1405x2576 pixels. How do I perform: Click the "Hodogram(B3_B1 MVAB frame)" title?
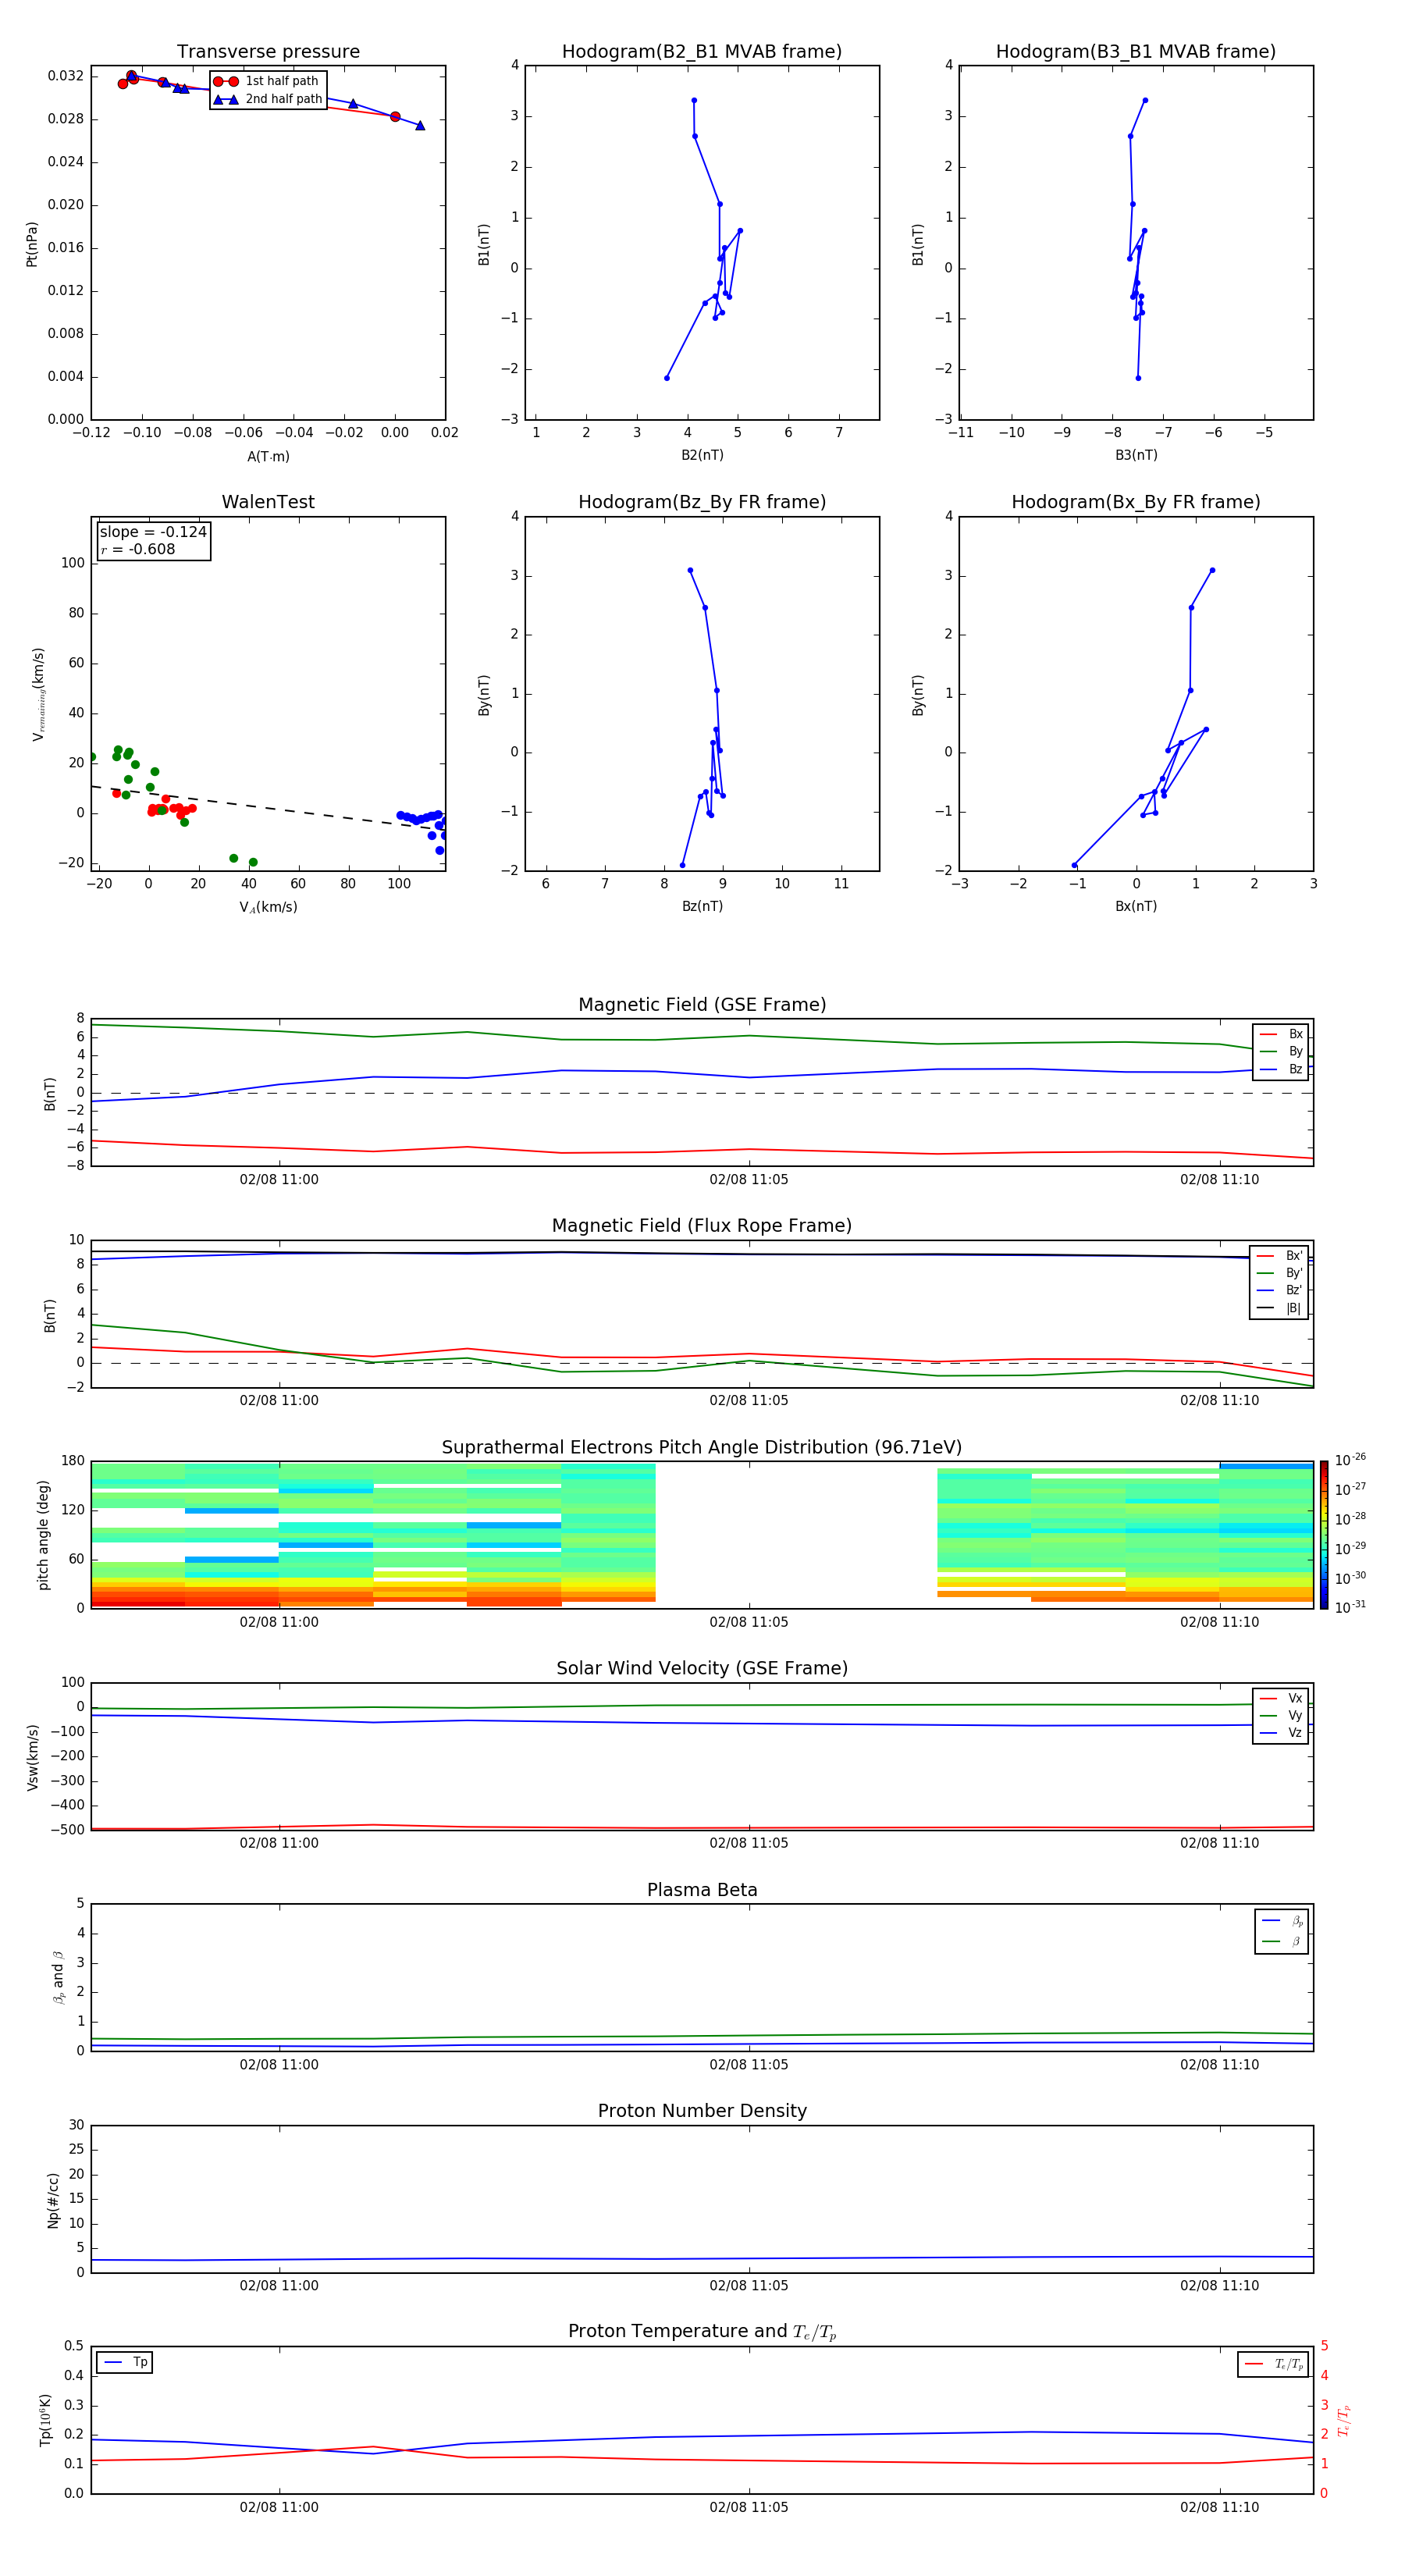click(x=1135, y=52)
